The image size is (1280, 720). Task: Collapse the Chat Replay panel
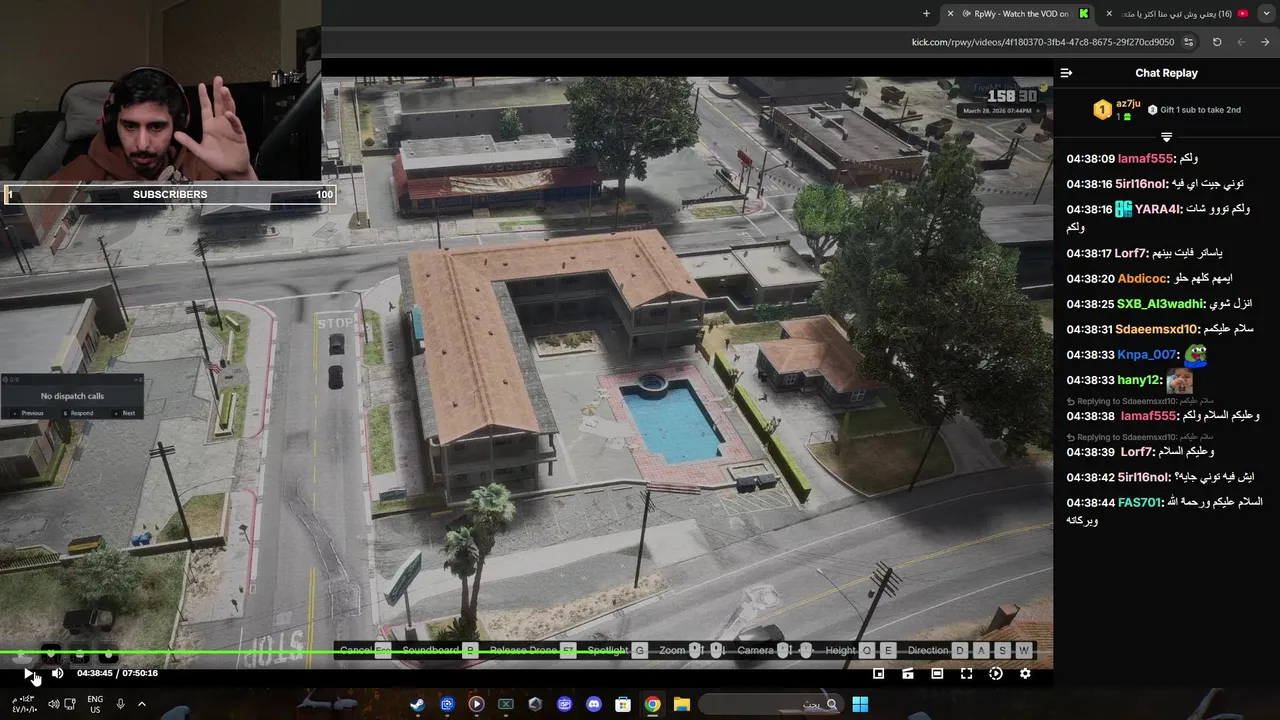(x=1066, y=73)
